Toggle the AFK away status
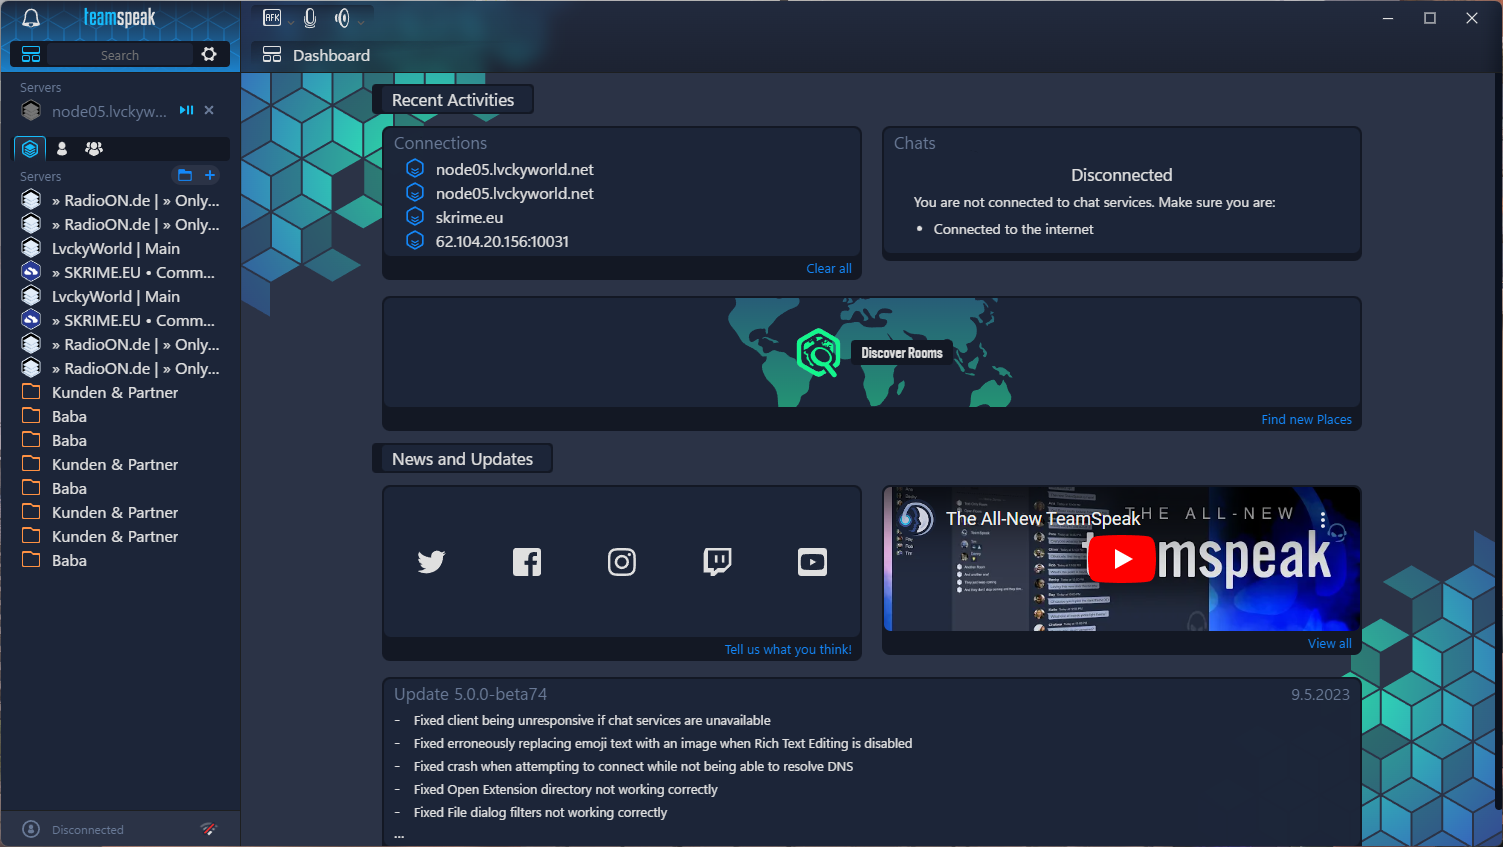1503x847 pixels. [272, 18]
